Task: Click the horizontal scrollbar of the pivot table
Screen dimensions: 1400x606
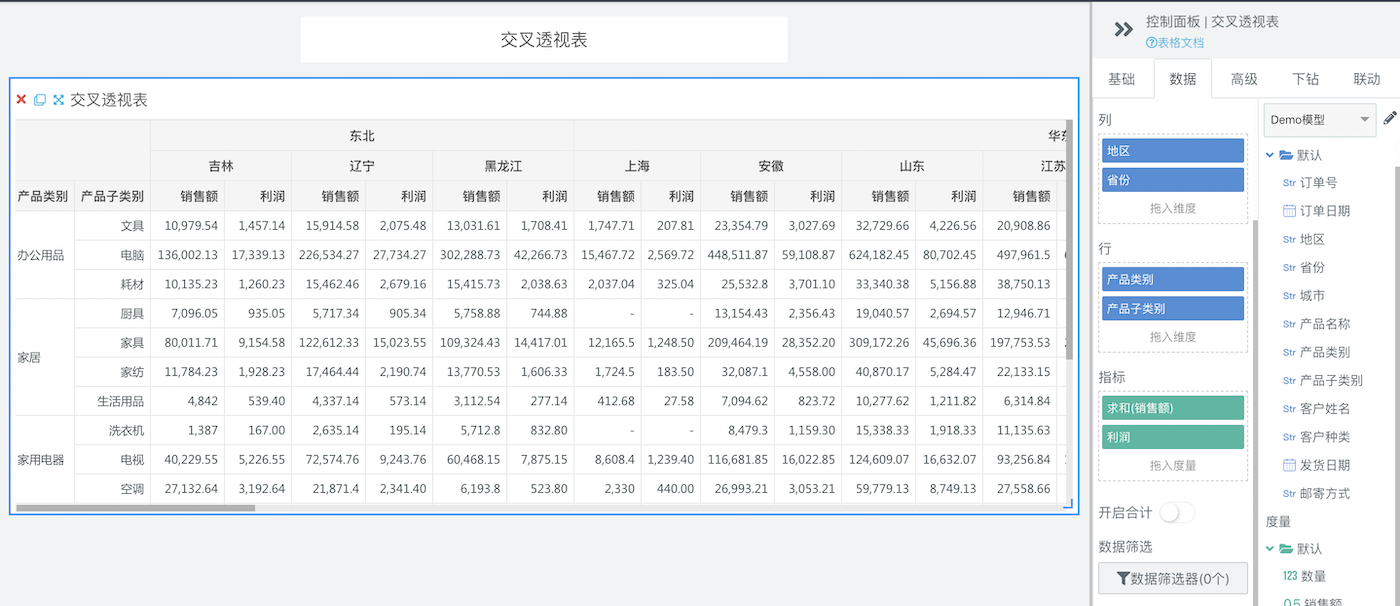Action: [x=135, y=508]
